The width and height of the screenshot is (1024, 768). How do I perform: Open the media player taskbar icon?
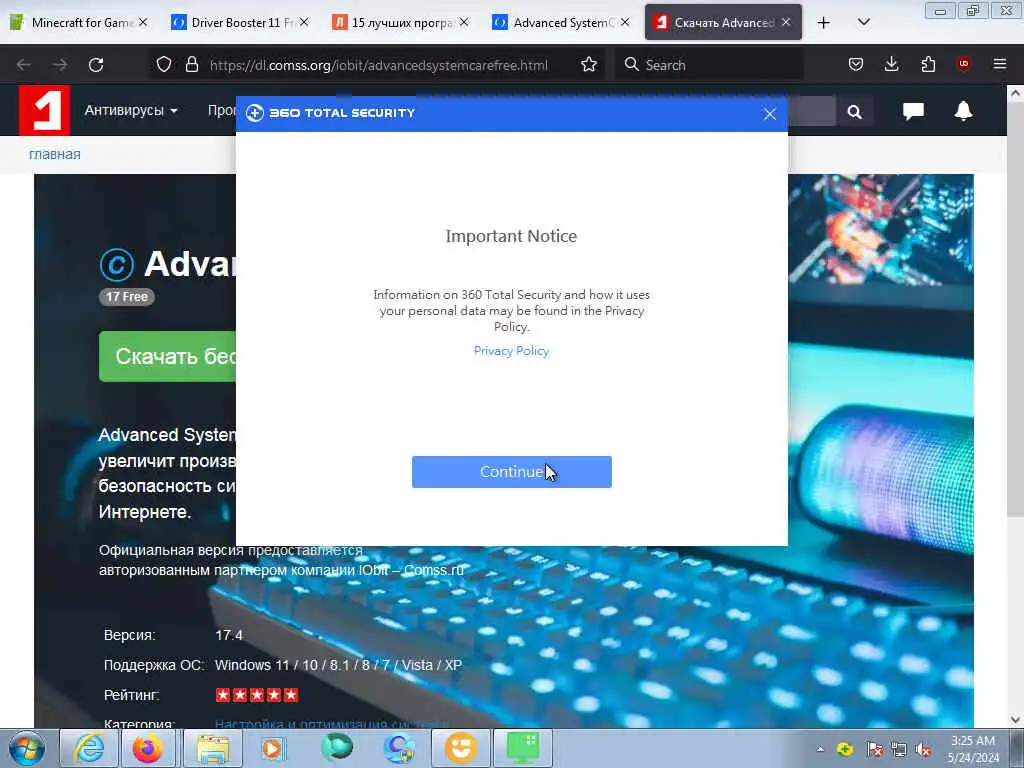(274, 748)
